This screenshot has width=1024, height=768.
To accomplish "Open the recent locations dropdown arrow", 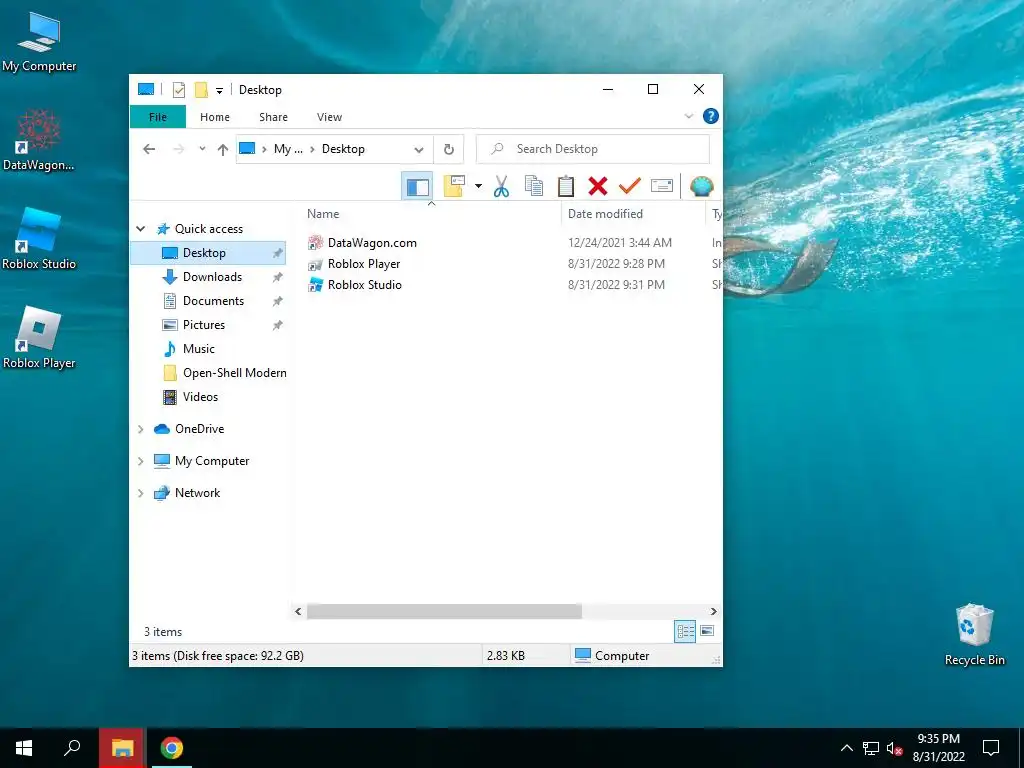I will point(202,149).
